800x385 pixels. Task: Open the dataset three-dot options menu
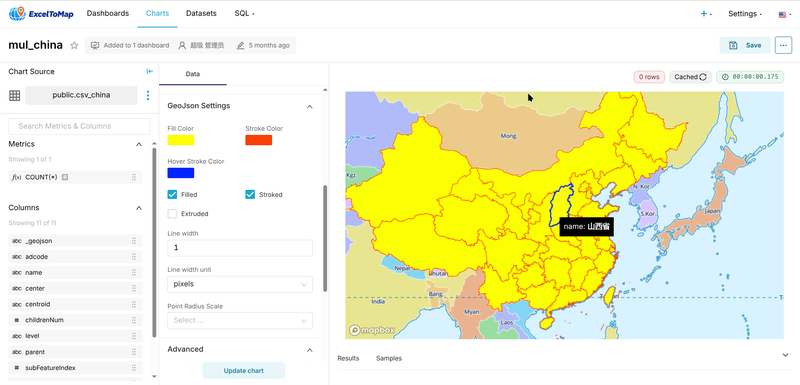point(148,95)
